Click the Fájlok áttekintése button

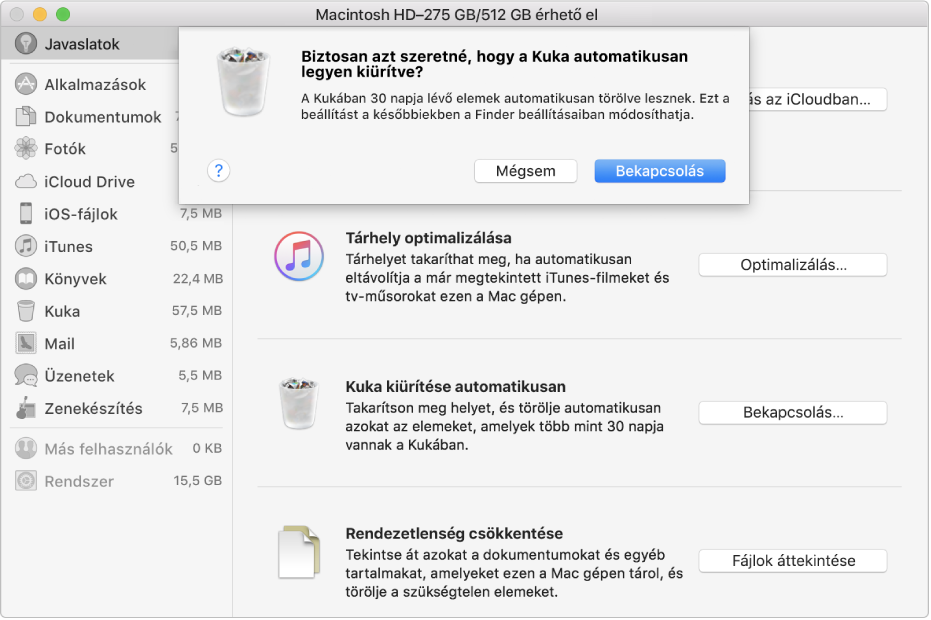click(793, 561)
